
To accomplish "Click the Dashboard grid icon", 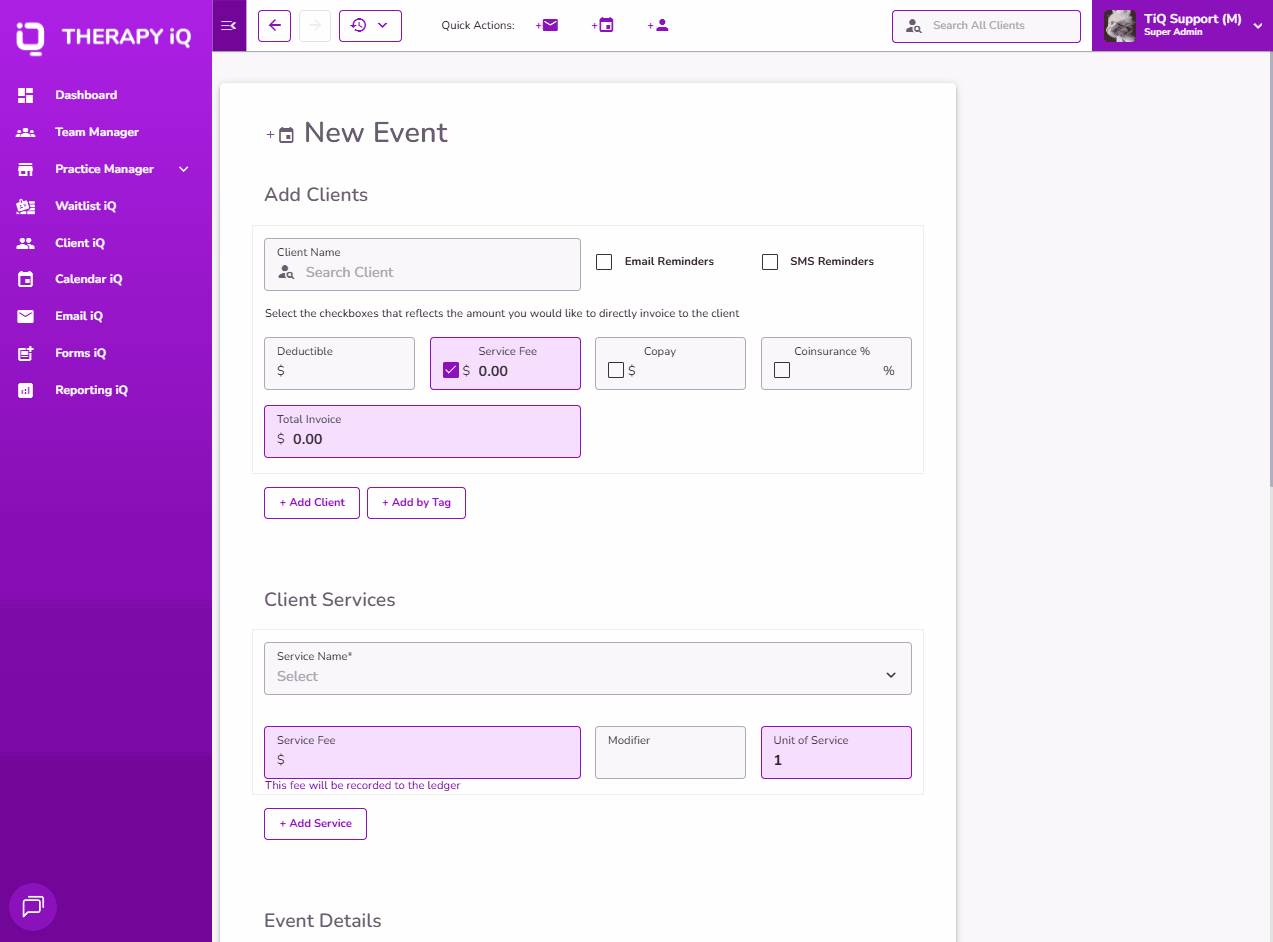I will click(26, 95).
